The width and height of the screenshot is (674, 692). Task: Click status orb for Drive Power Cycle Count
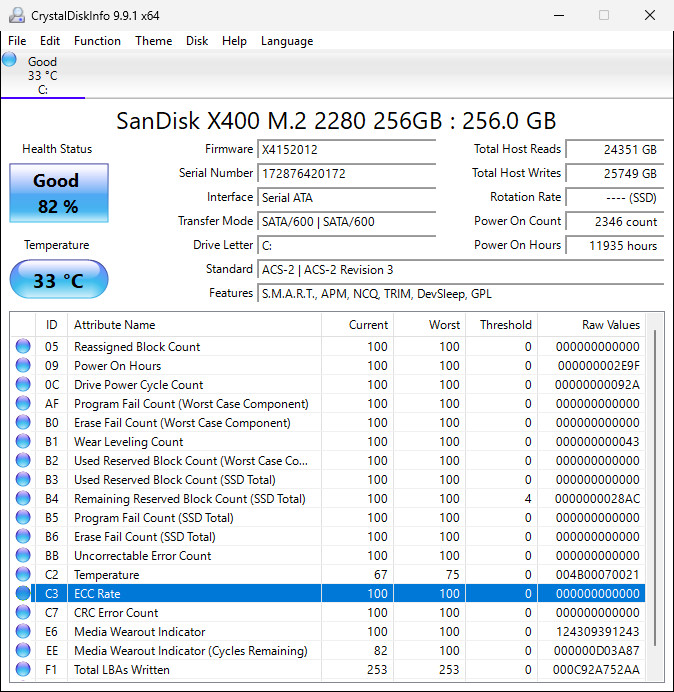(23, 384)
